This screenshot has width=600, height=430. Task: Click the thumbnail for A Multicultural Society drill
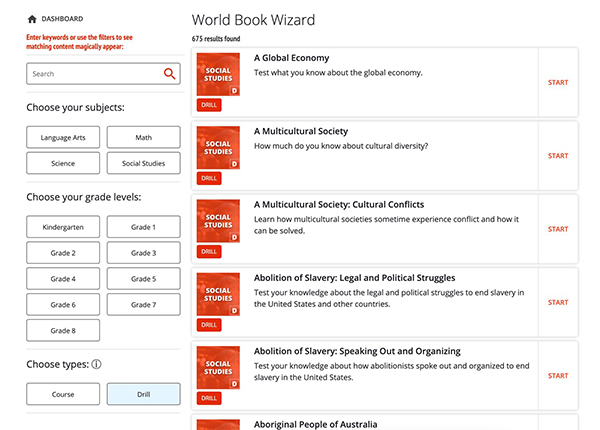[x=218, y=148]
